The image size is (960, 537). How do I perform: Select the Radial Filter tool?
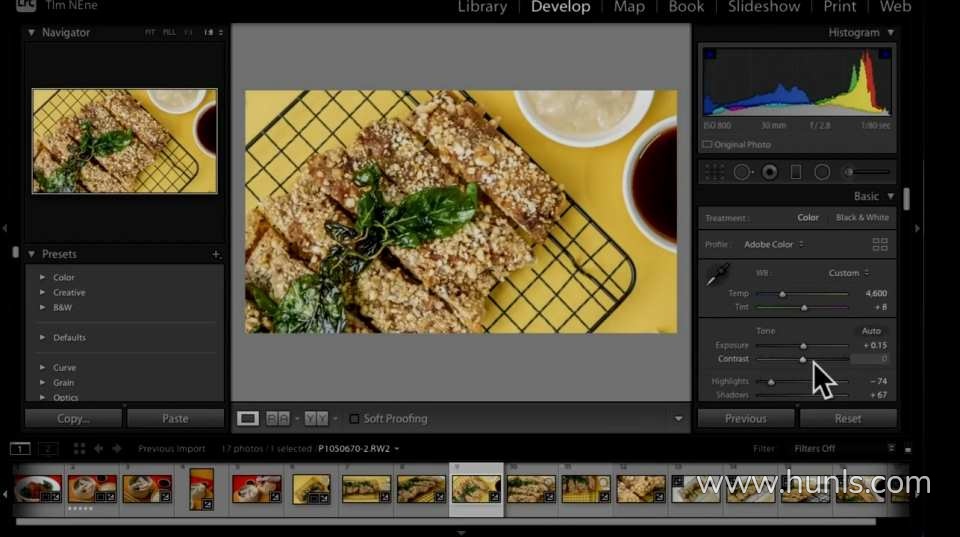click(822, 172)
